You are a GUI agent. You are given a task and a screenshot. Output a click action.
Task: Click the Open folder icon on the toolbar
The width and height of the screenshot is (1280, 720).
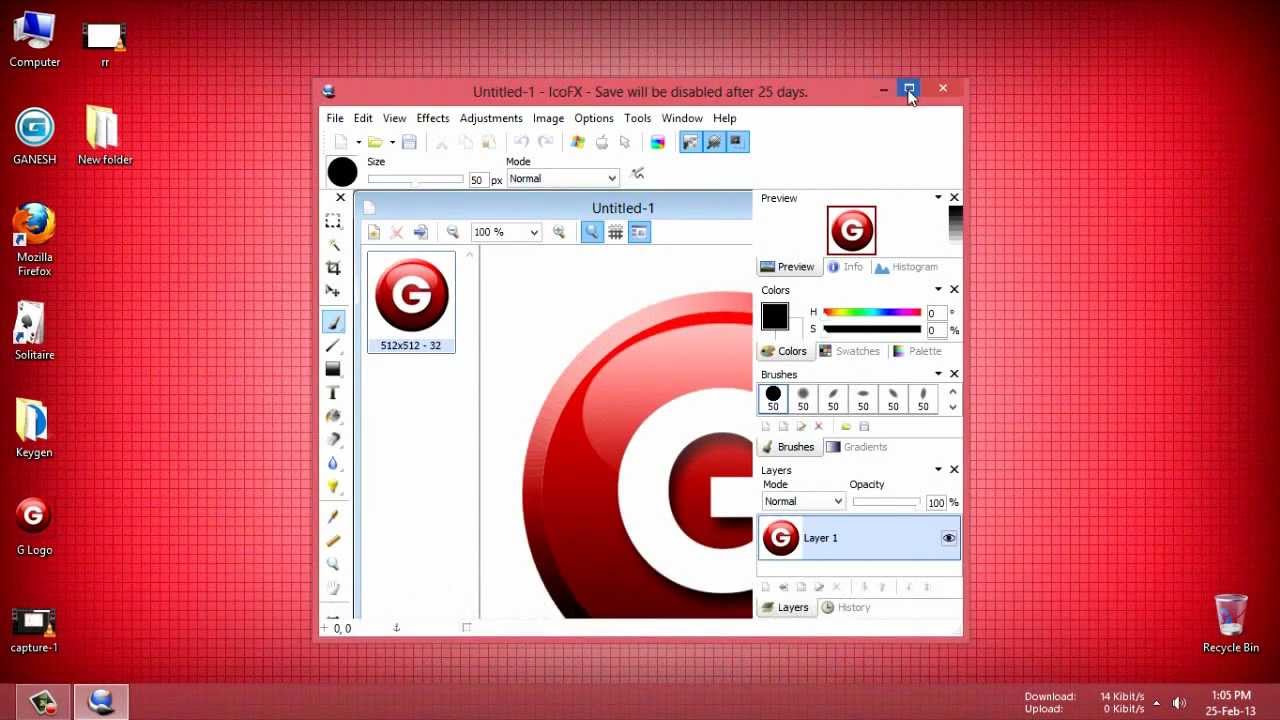point(378,141)
